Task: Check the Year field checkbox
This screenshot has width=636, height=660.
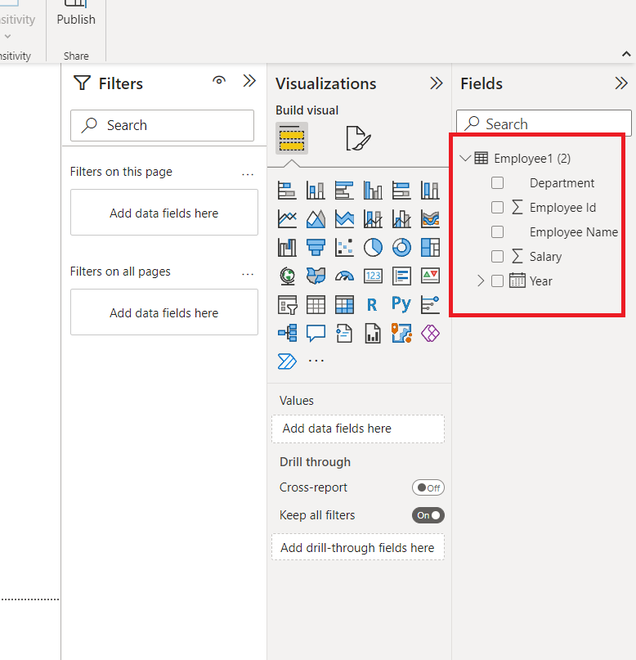Action: click(x=497, y=281)
